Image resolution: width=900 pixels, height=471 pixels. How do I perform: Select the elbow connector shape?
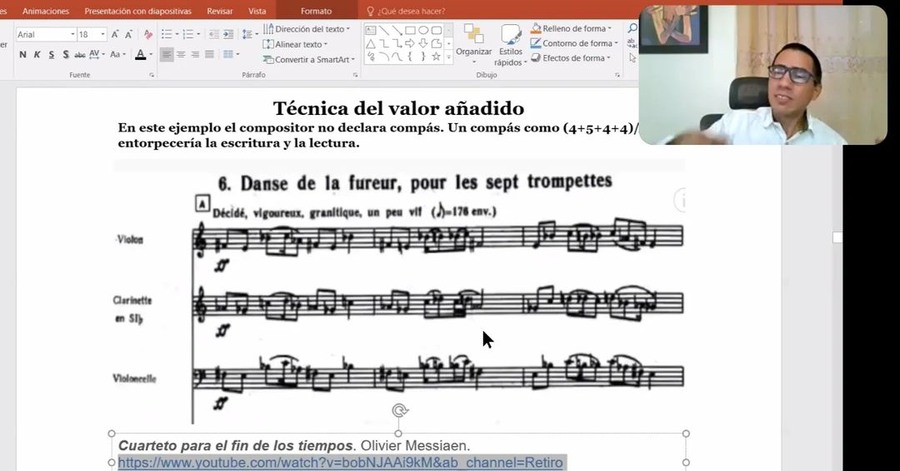tap(383, 44)
